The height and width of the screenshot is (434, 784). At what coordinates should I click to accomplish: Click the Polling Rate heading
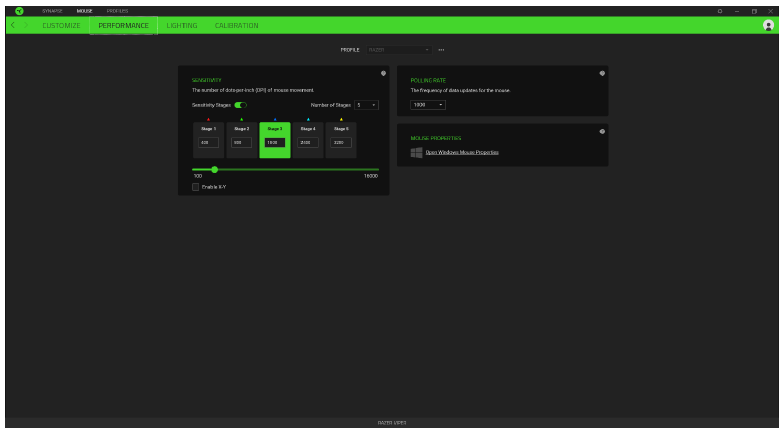point(428,80)
